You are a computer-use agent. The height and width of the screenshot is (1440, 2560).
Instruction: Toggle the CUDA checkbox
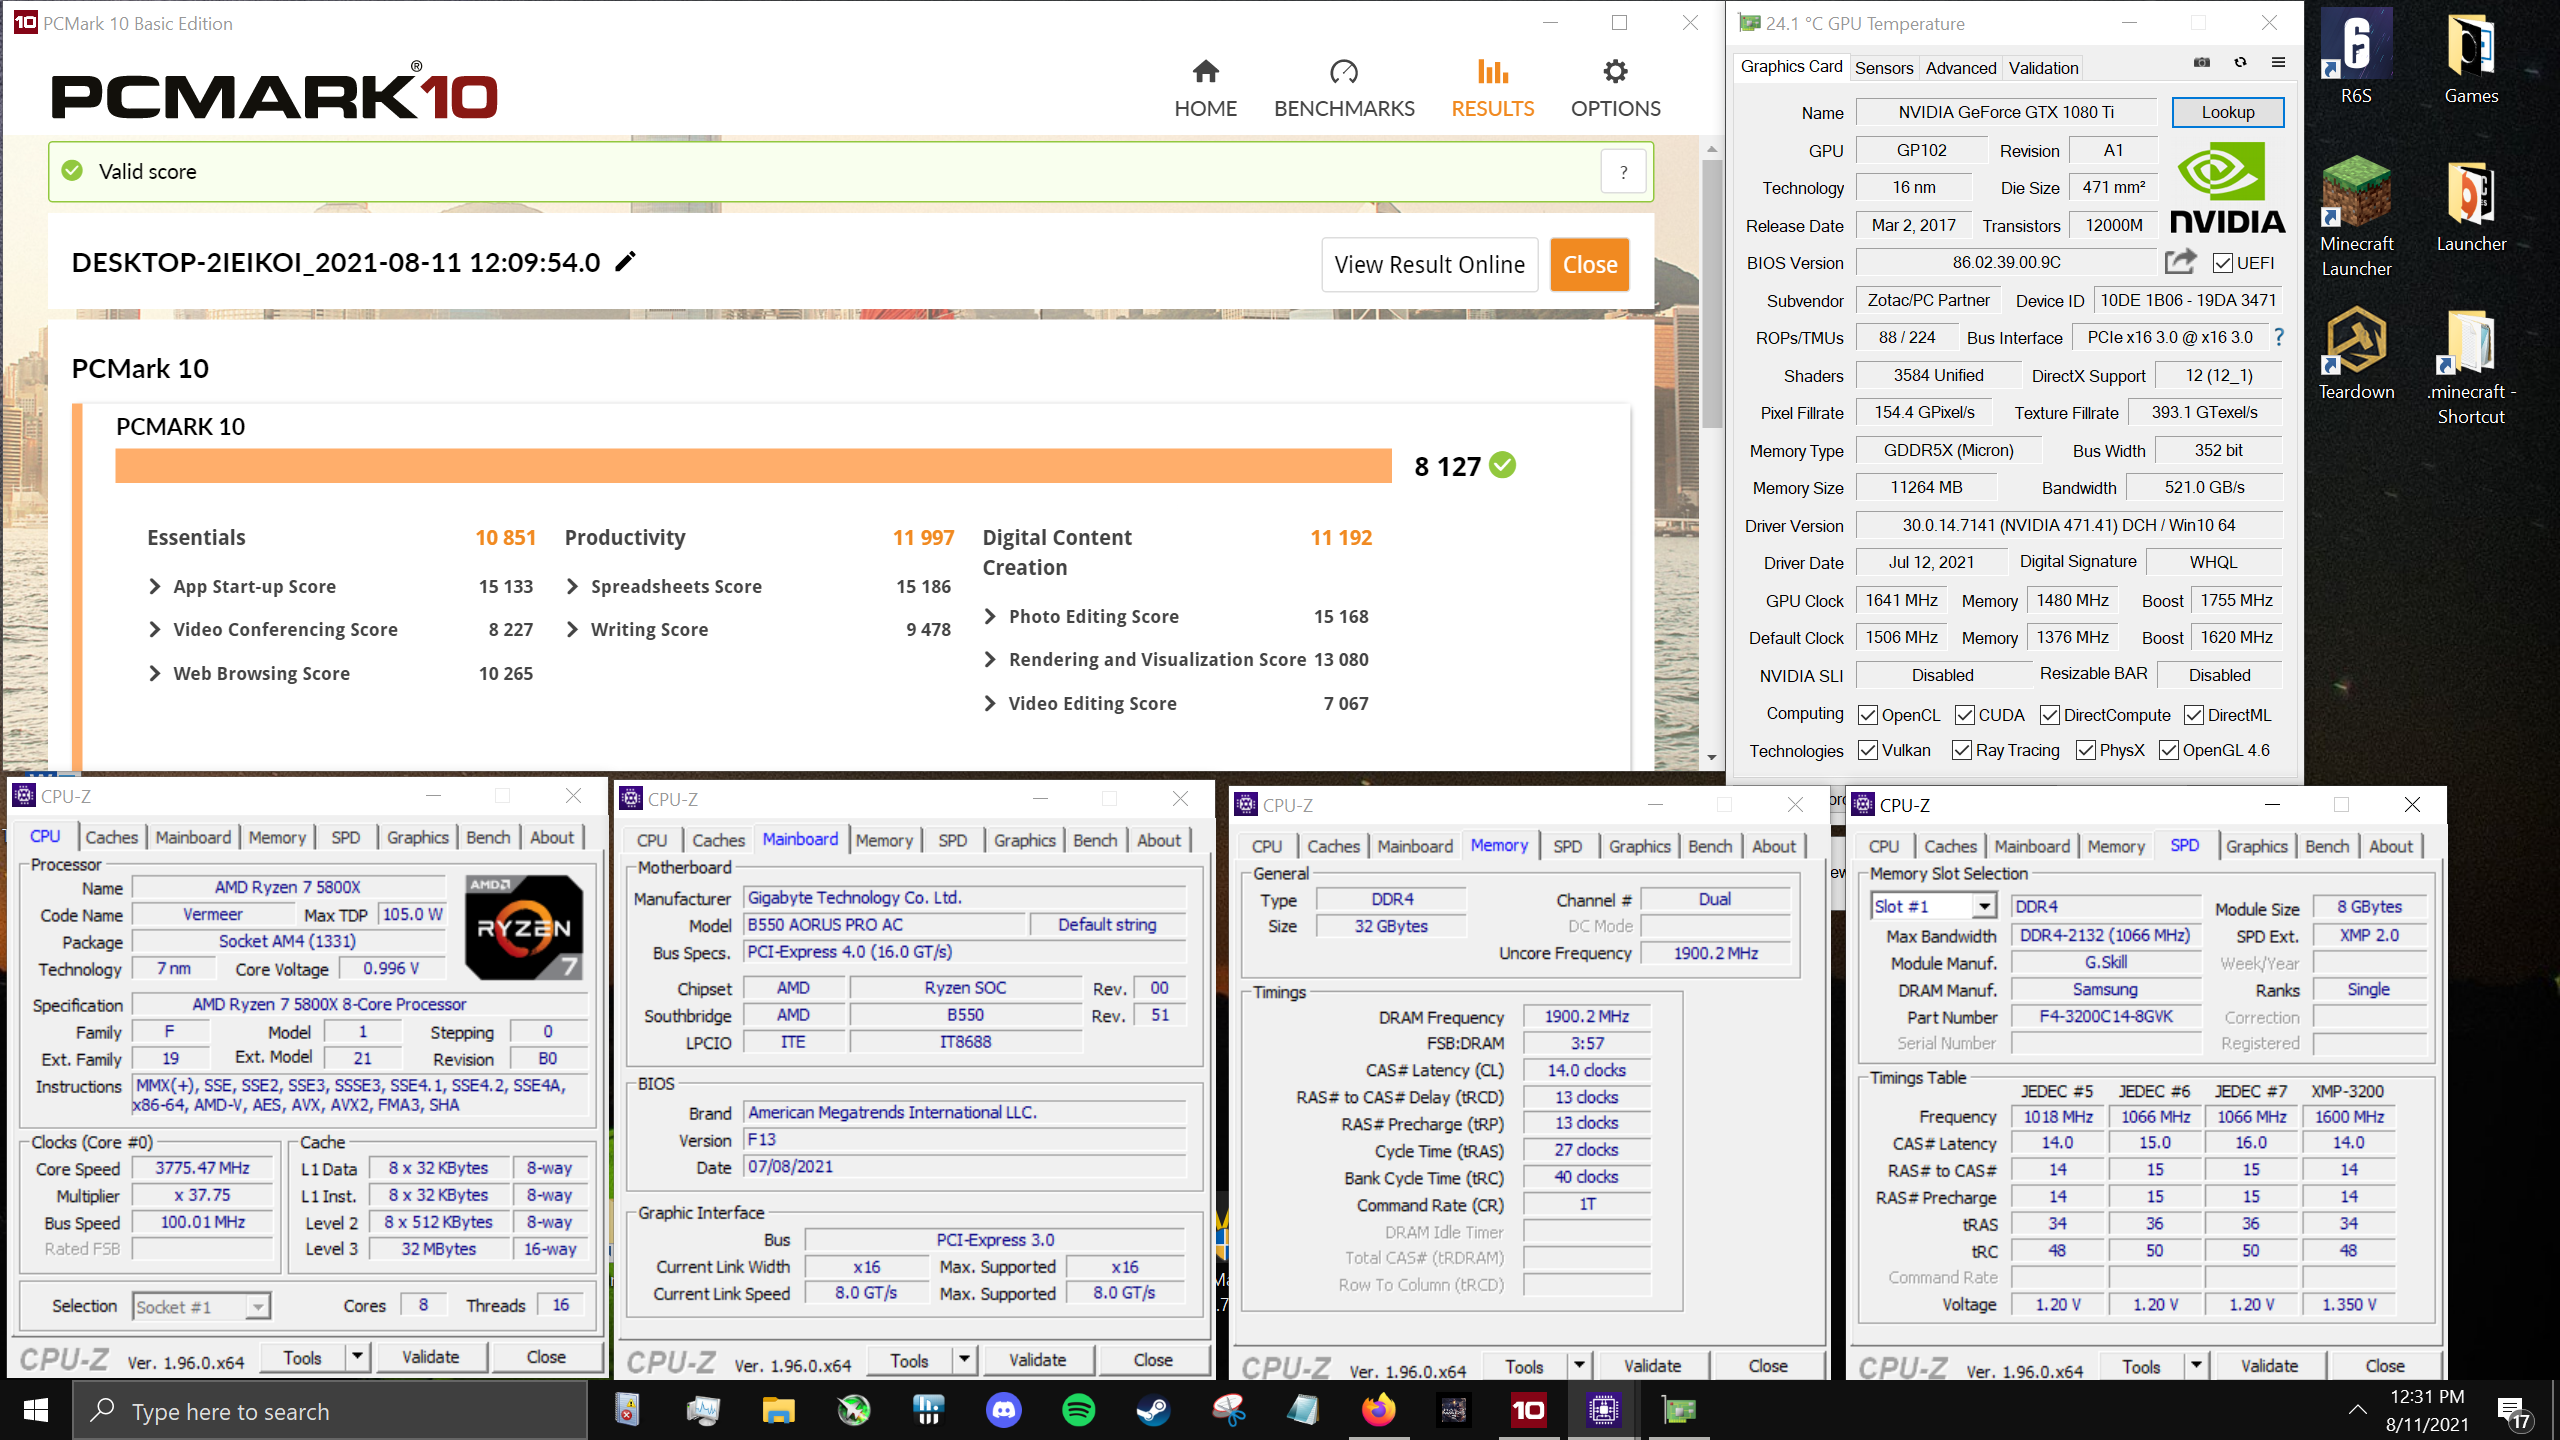(1964, 715)
